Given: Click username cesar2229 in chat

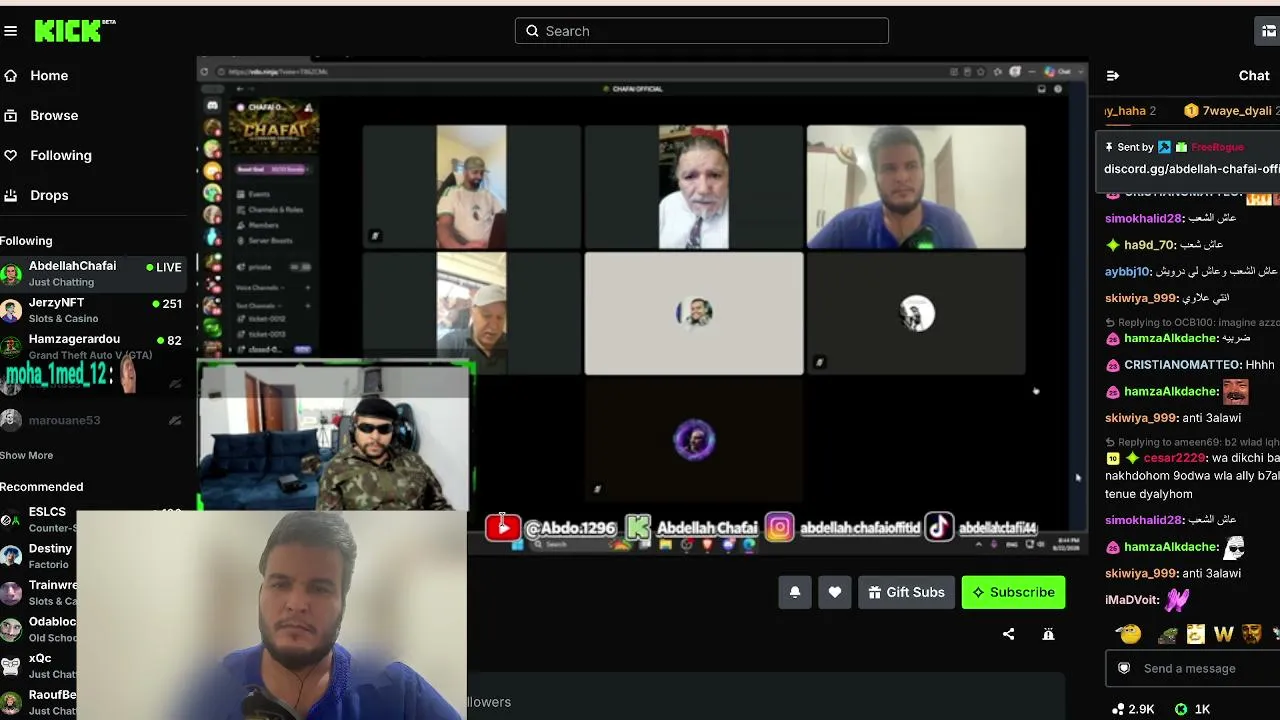Looking at the screenshot, I should [x=1174, y=458].
